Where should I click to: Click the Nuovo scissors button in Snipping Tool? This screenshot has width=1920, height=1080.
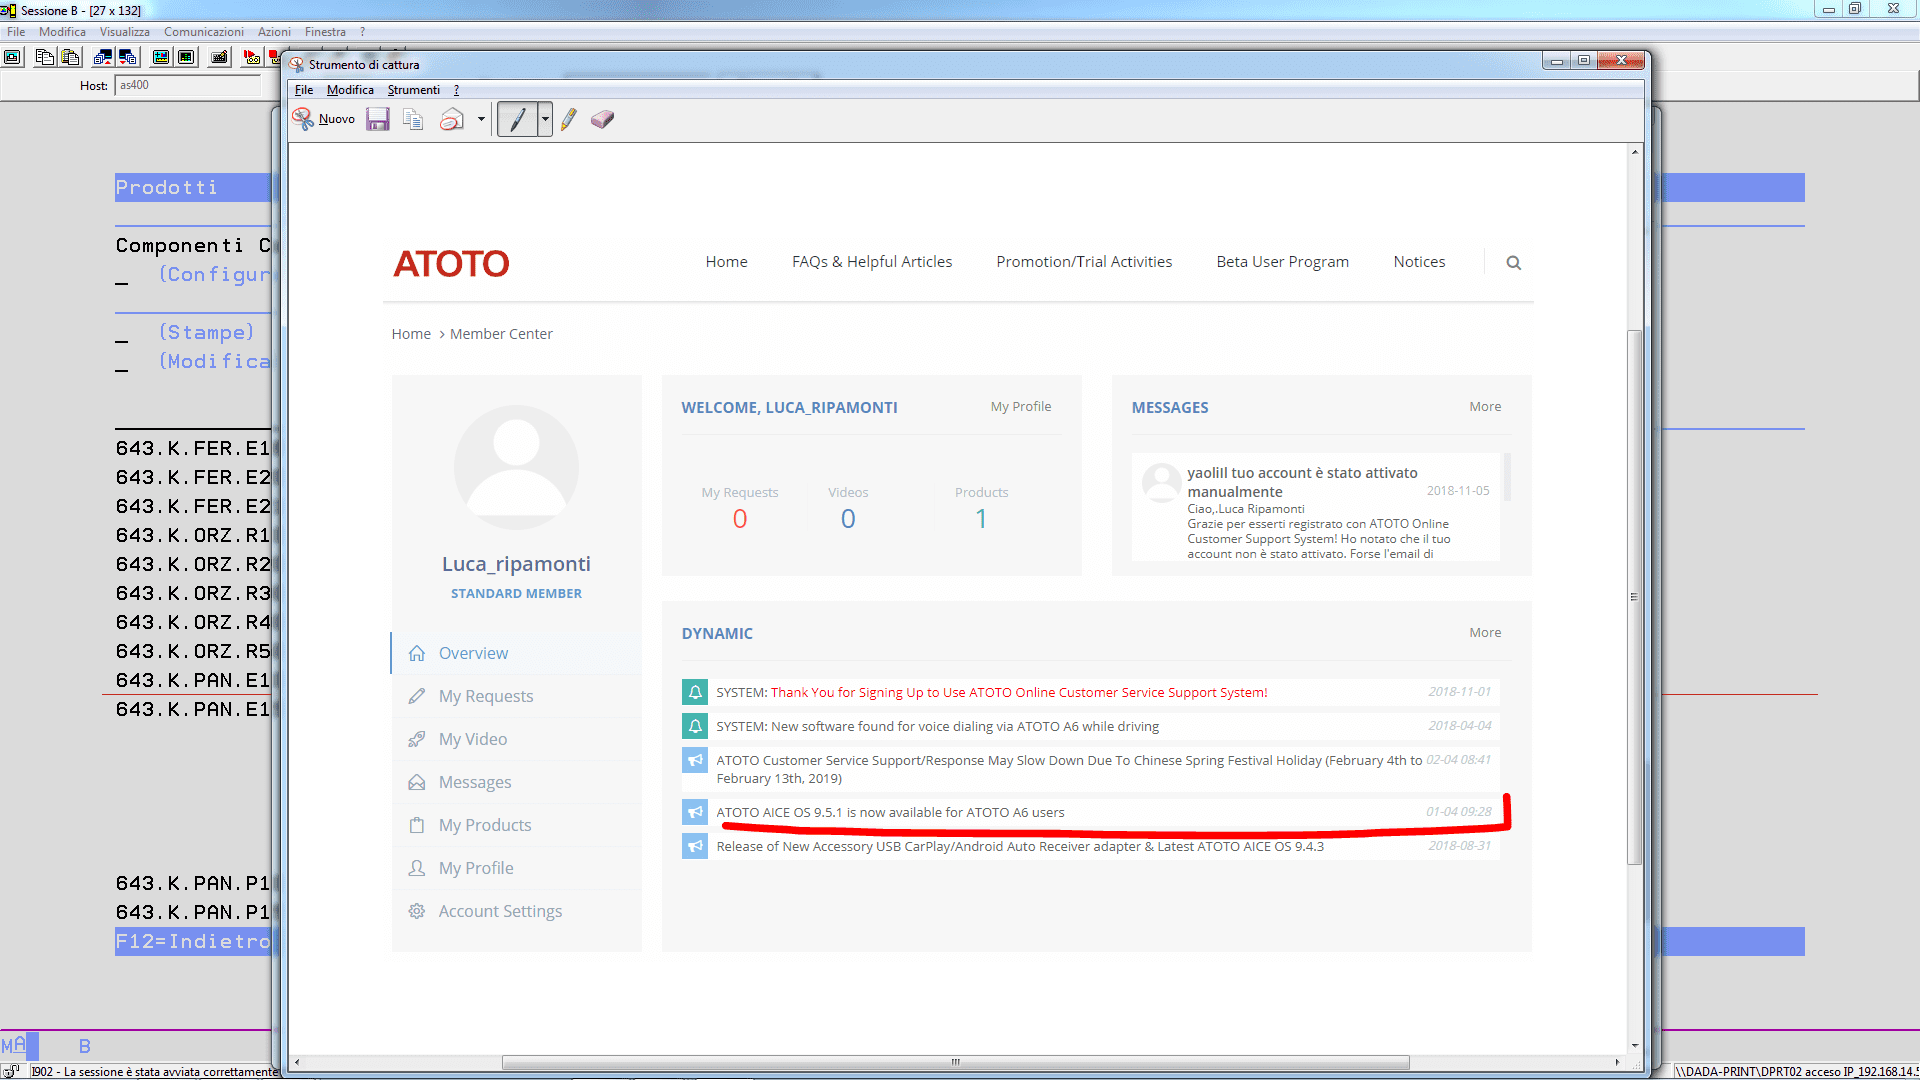tap(323, 119)
